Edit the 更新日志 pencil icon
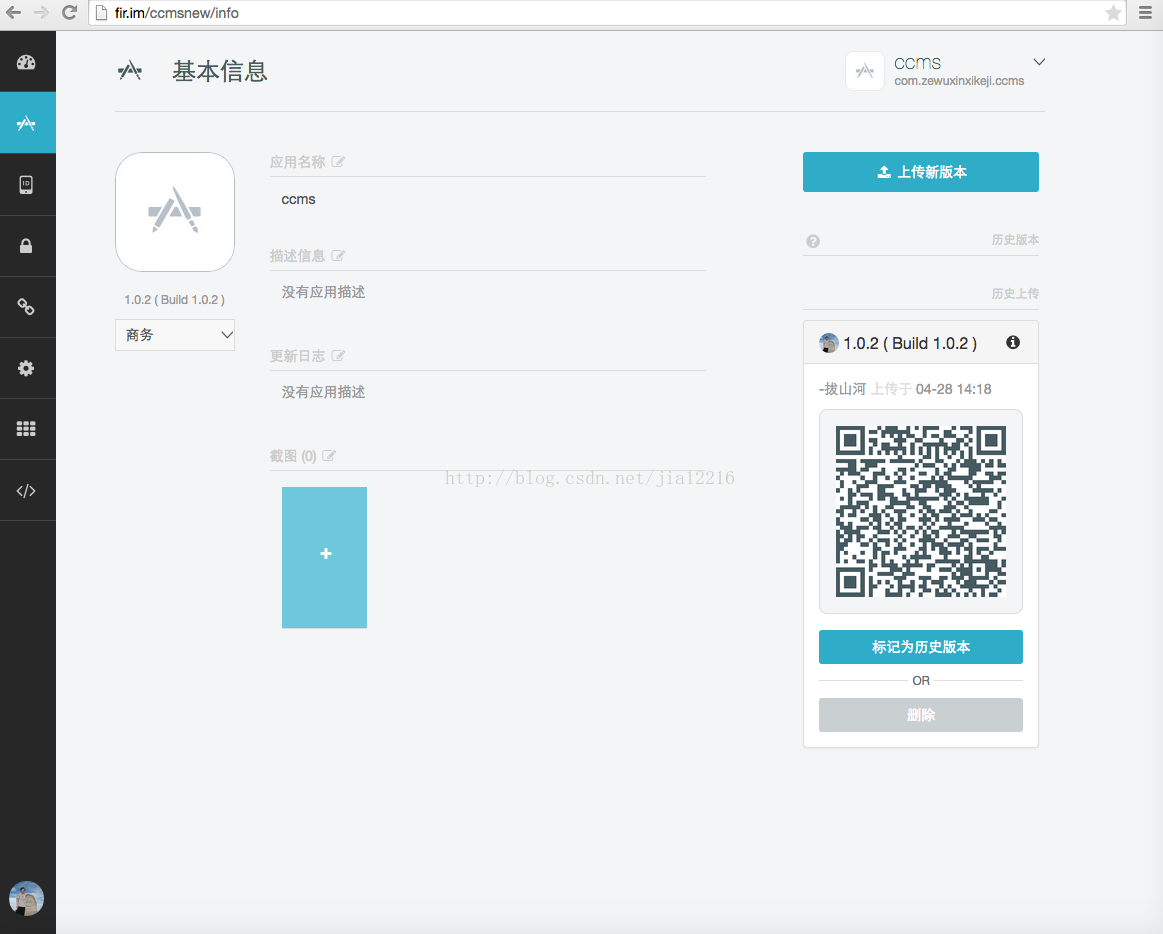 click(x=338, y=356)
